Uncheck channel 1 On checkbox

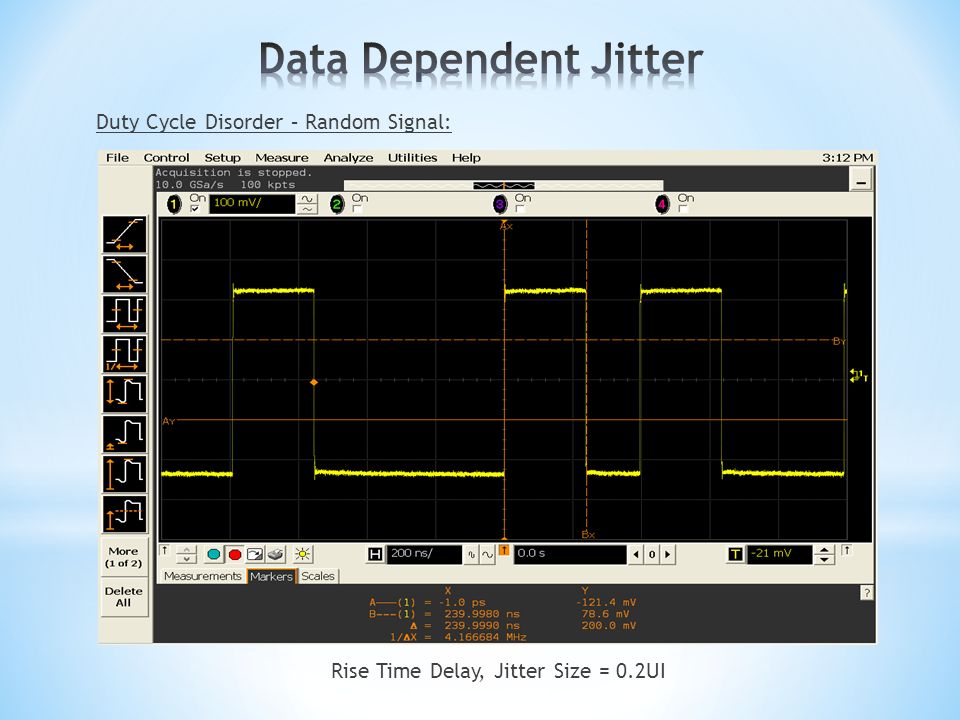coord(195,209)
